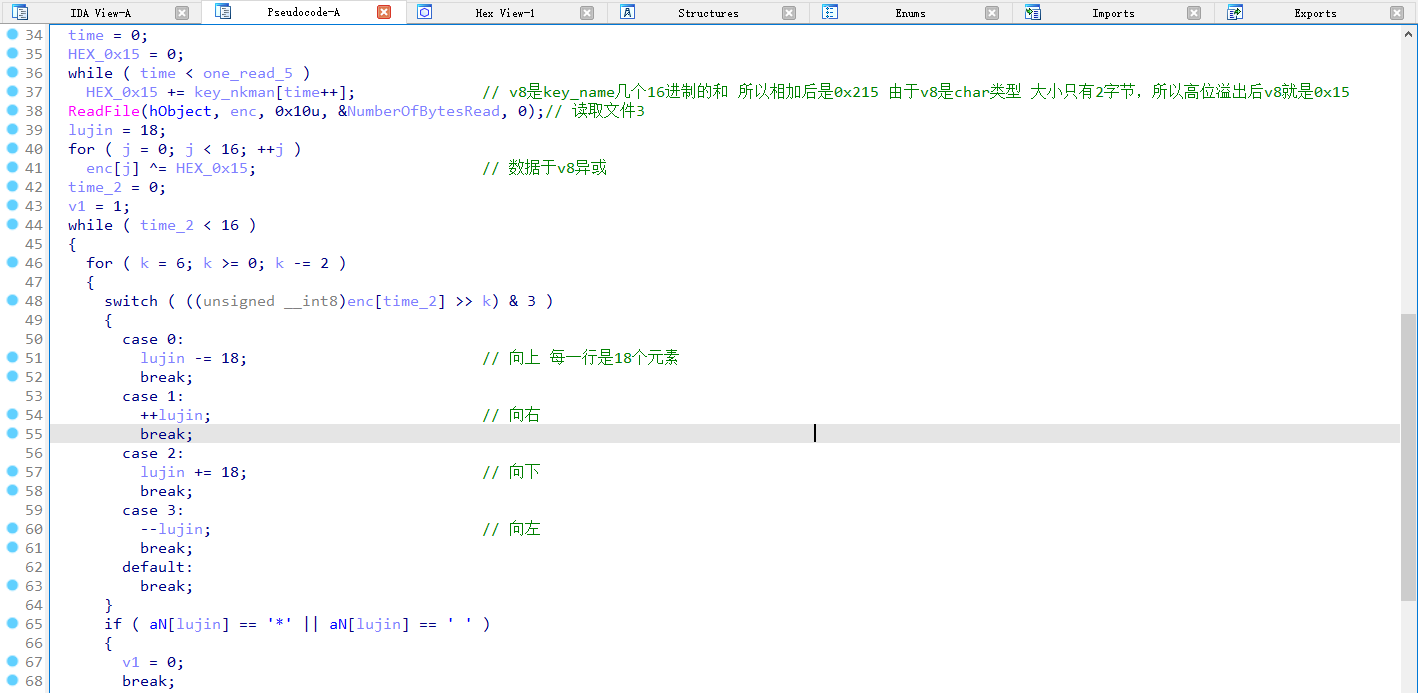Select the variable lujin on line 39

(90, 129)
